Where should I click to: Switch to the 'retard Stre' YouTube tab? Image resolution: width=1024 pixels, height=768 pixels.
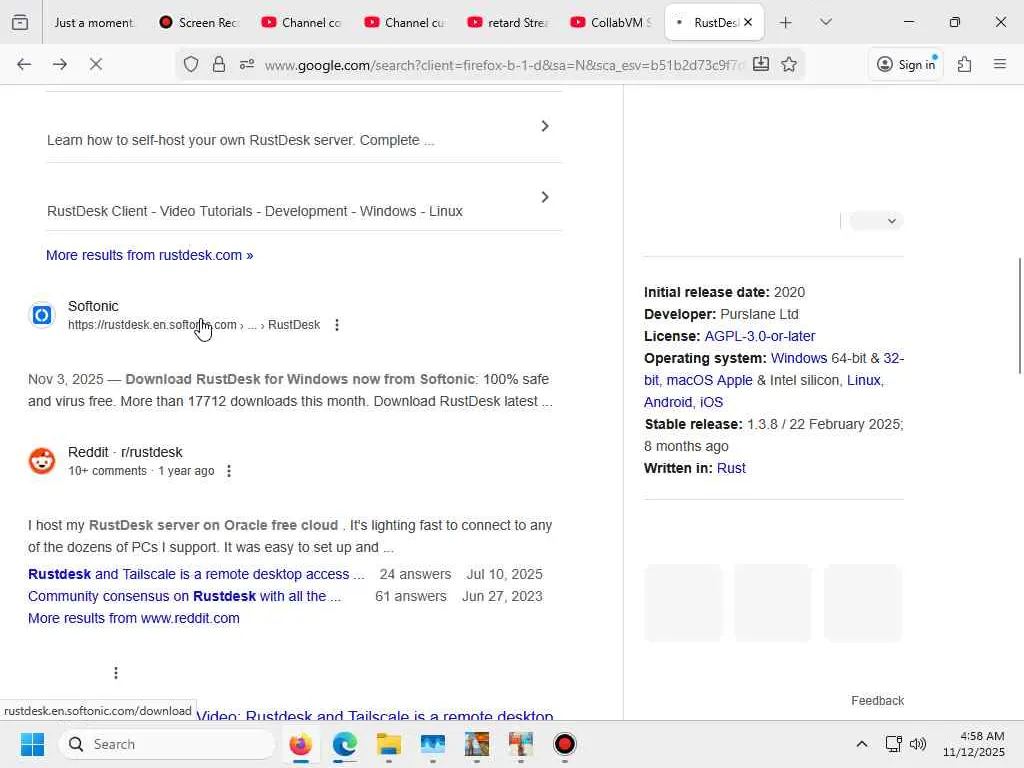click(509, 23)
